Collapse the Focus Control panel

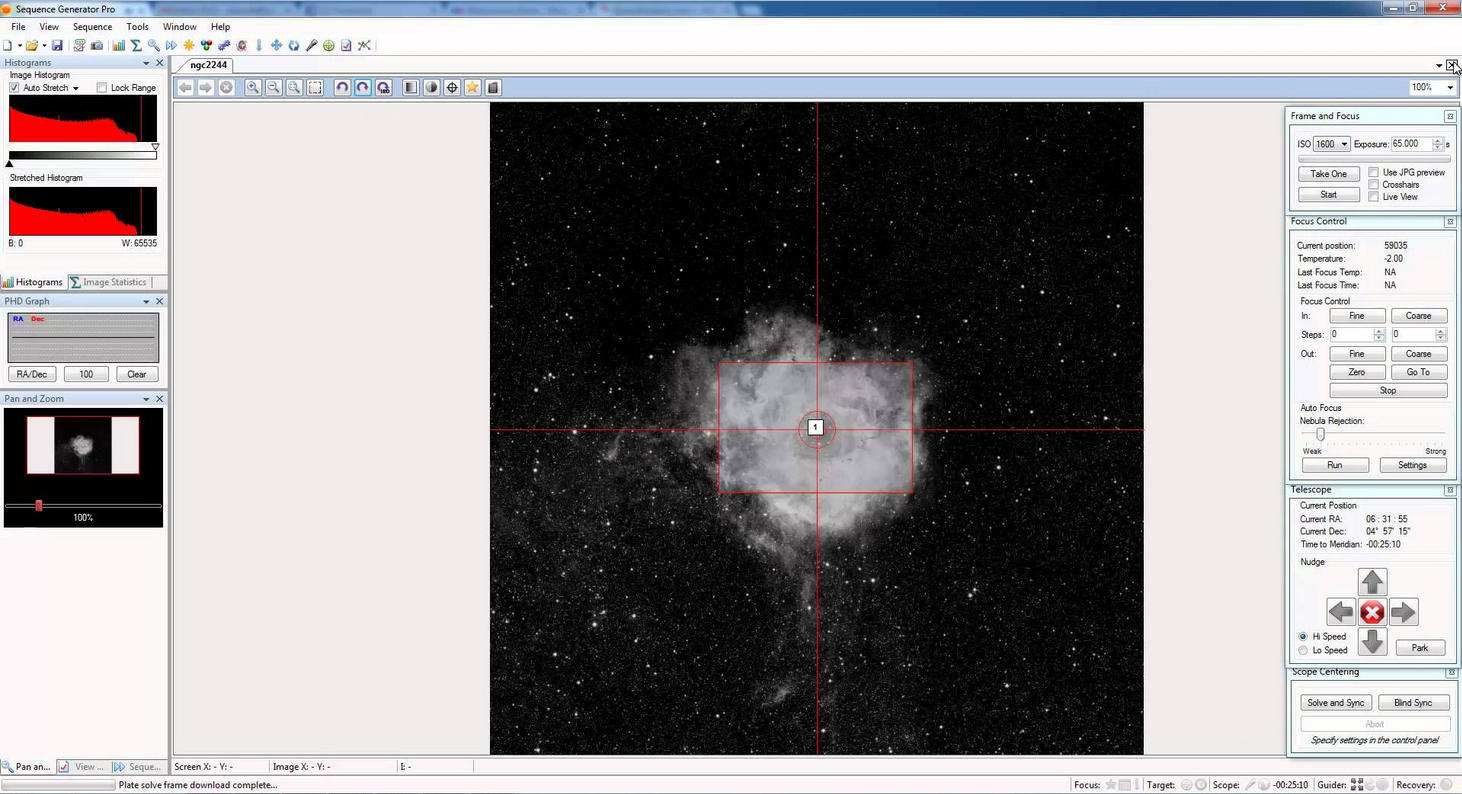[x=1450, y=222]
